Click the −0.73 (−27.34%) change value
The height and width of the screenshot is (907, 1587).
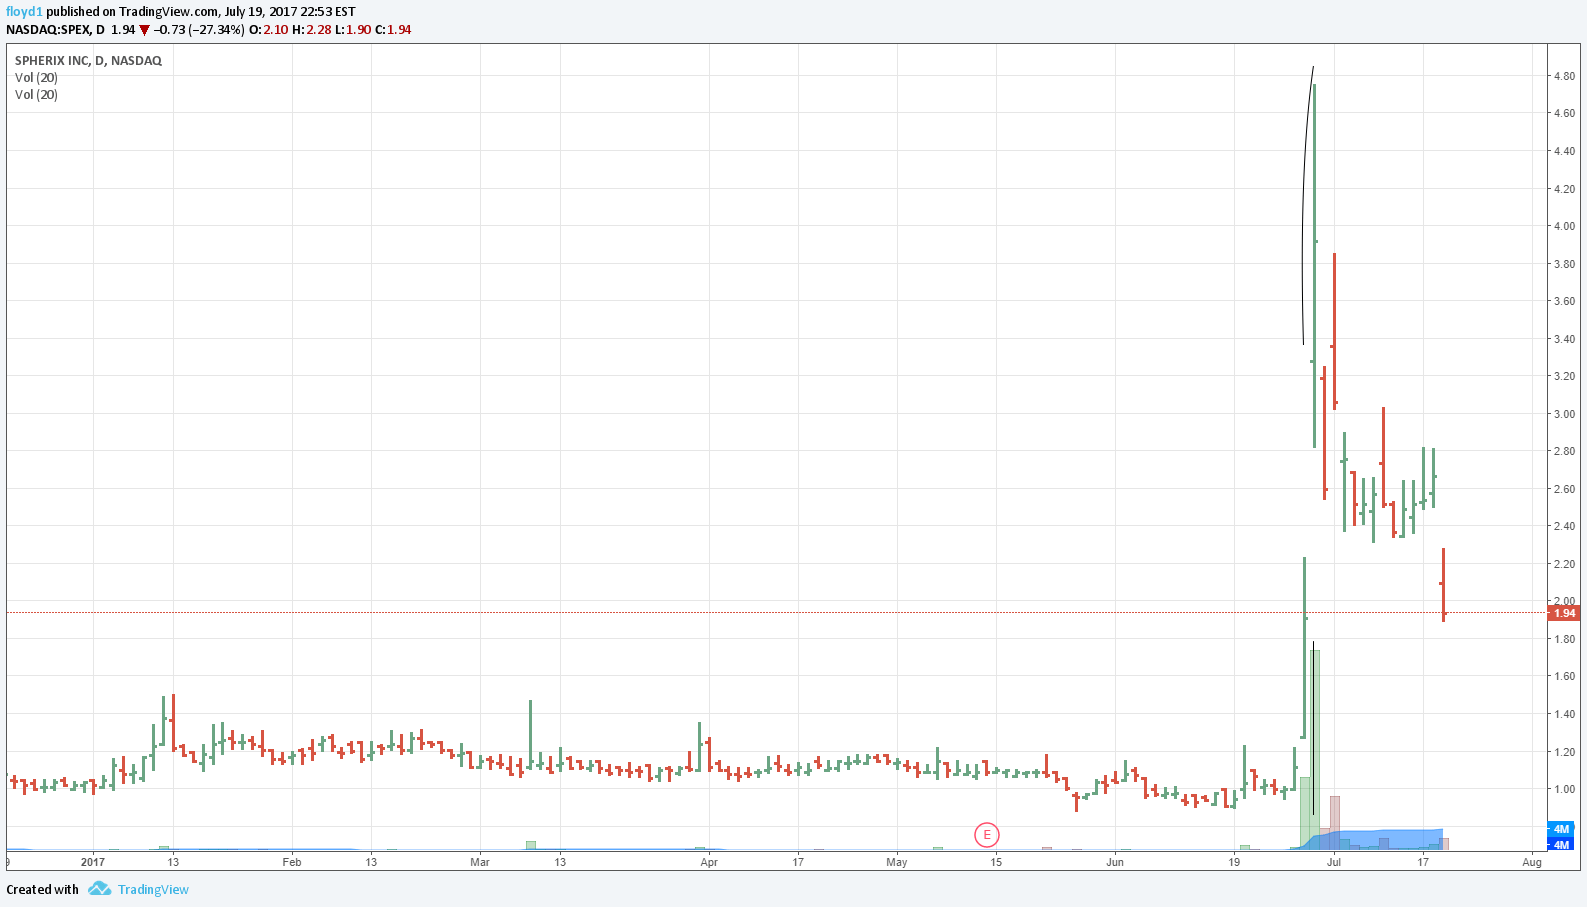tap(199, 30)
